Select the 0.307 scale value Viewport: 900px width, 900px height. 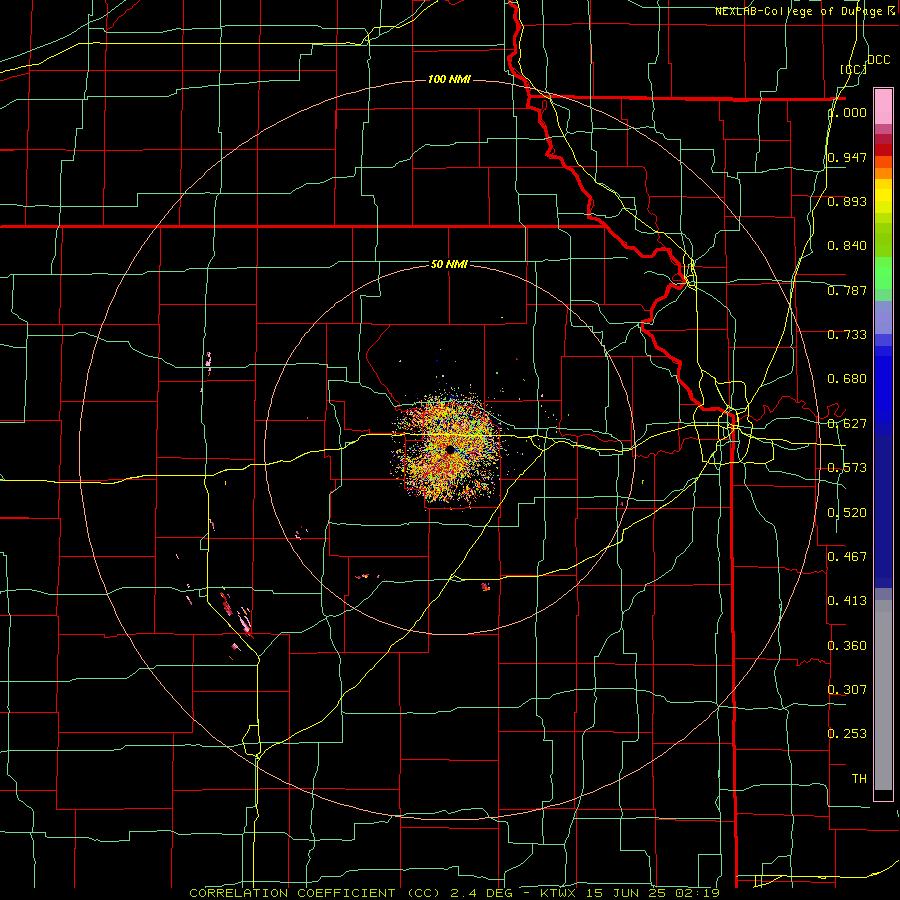[847, 689]
